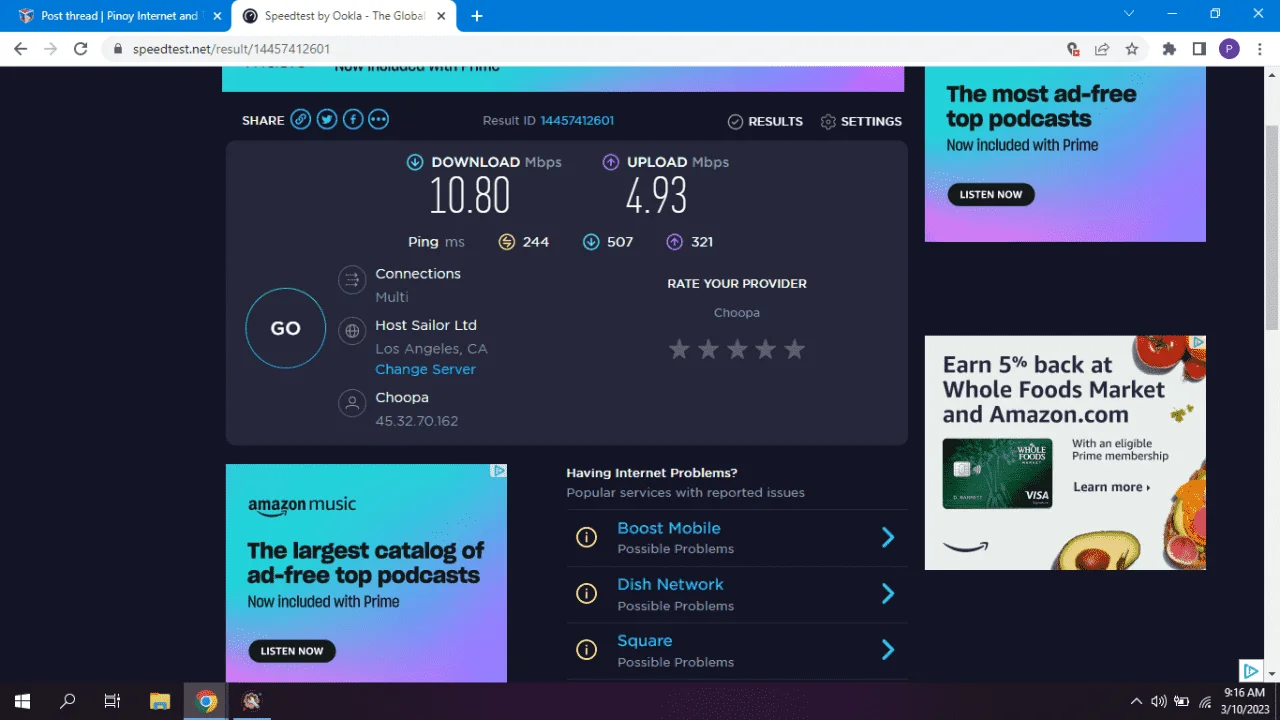Expand the Square chevron arrow
1280x720 pixels.
tap(887, 651)
